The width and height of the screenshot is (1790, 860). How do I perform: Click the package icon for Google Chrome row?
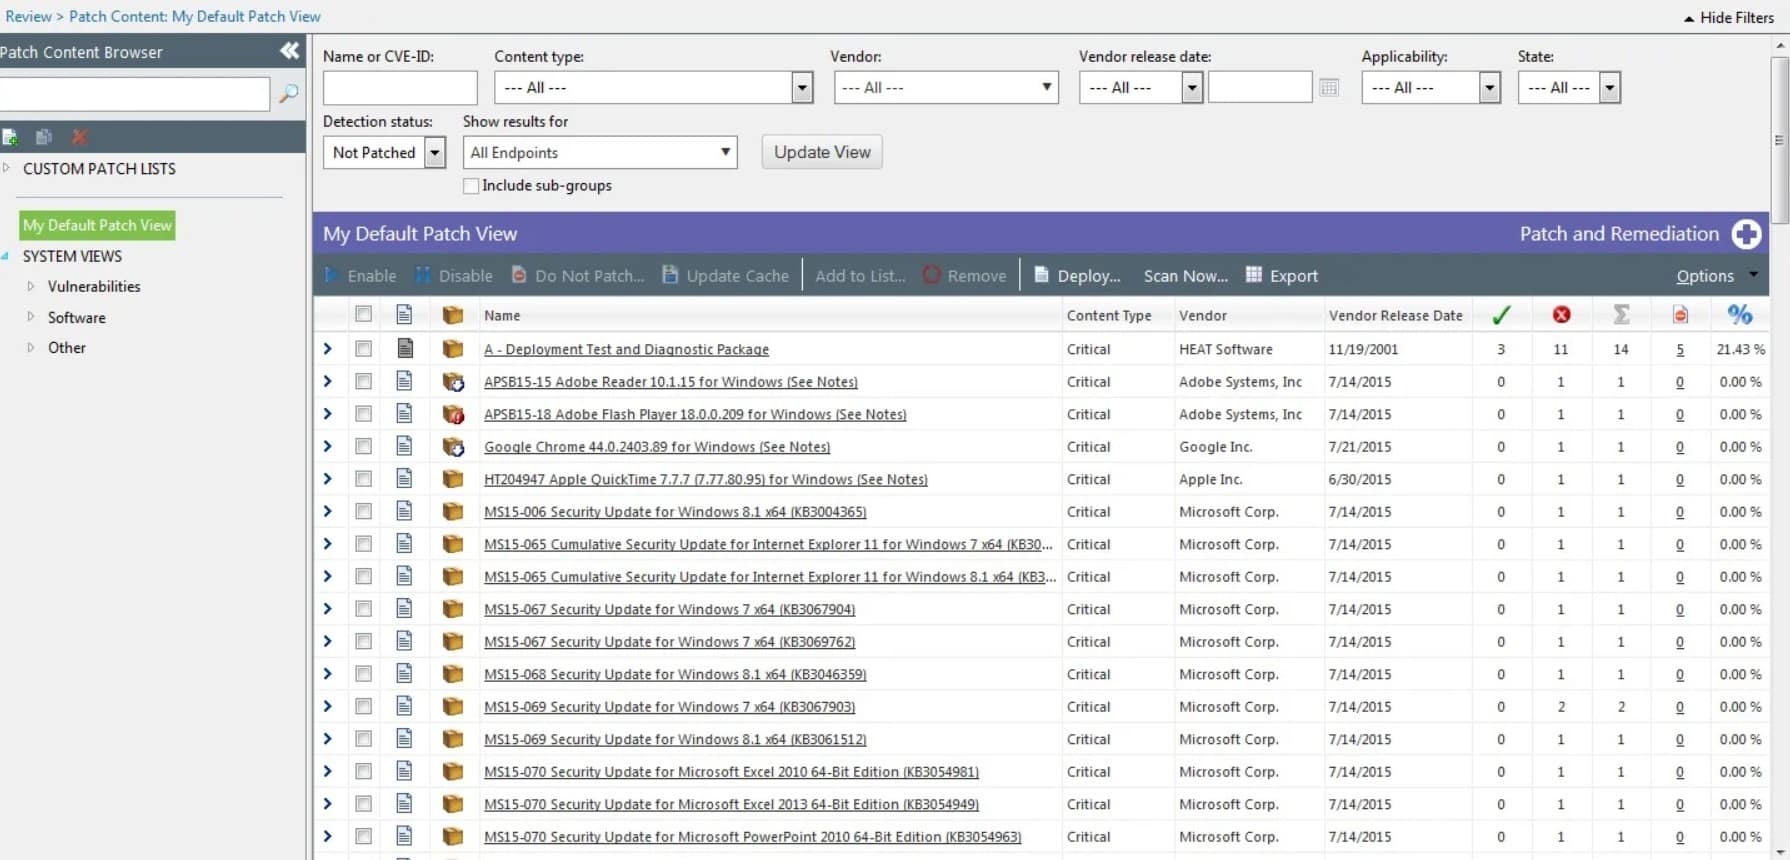pyautogui.click(x=453, y=447)
